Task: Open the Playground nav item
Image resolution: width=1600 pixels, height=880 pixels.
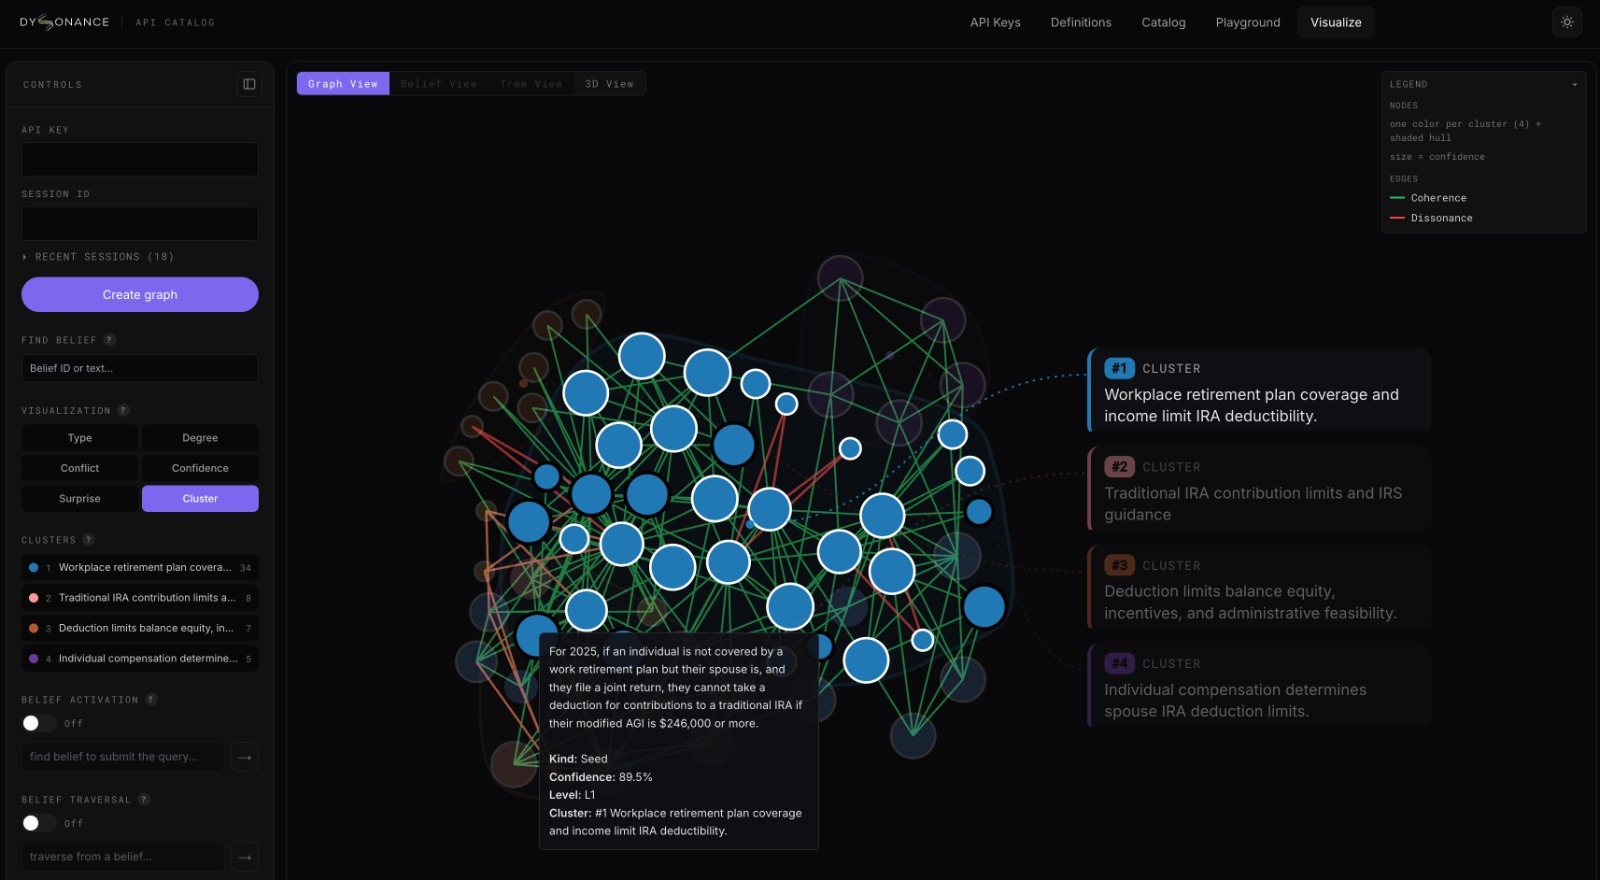Action: (x=1248, y=22)
